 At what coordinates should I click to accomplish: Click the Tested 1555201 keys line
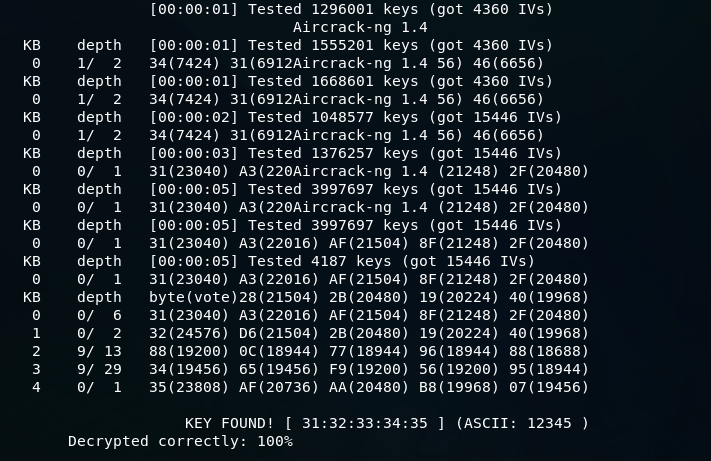tap(351, 45)
